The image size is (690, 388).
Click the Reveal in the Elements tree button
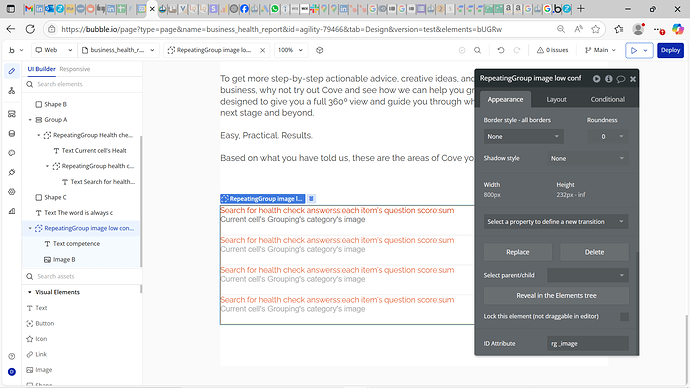tap(556, 296)
